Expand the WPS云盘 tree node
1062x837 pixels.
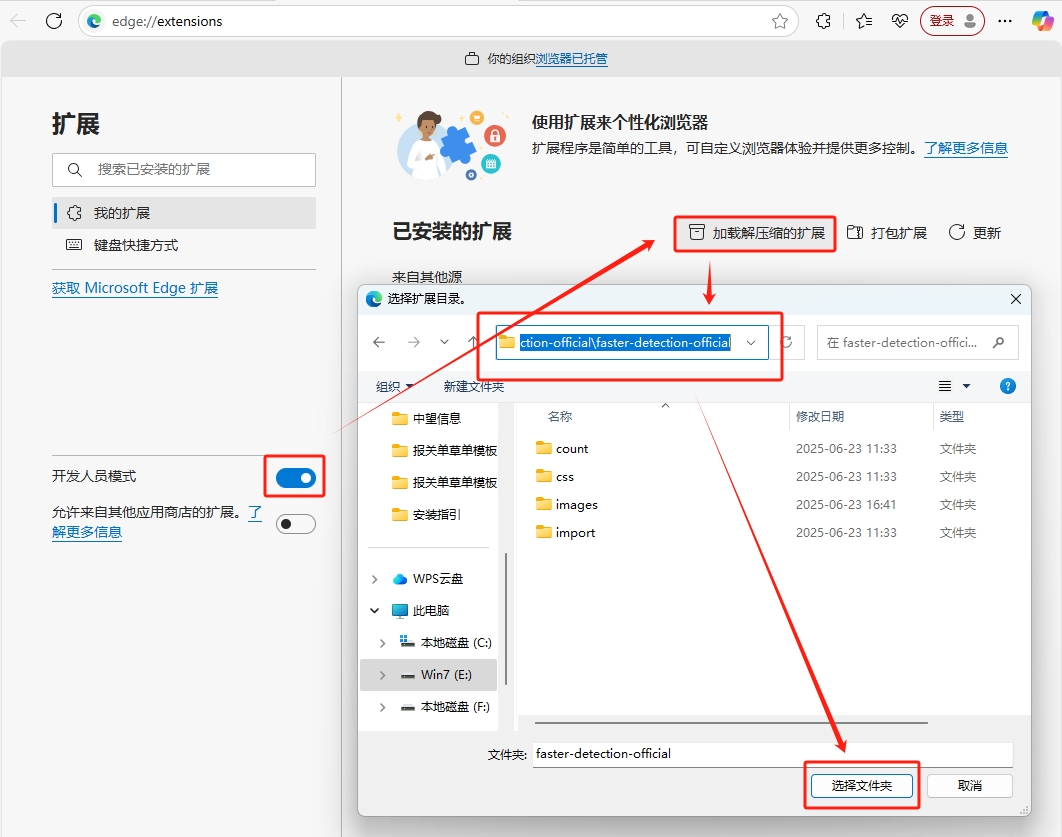click(x=375, y=579)
